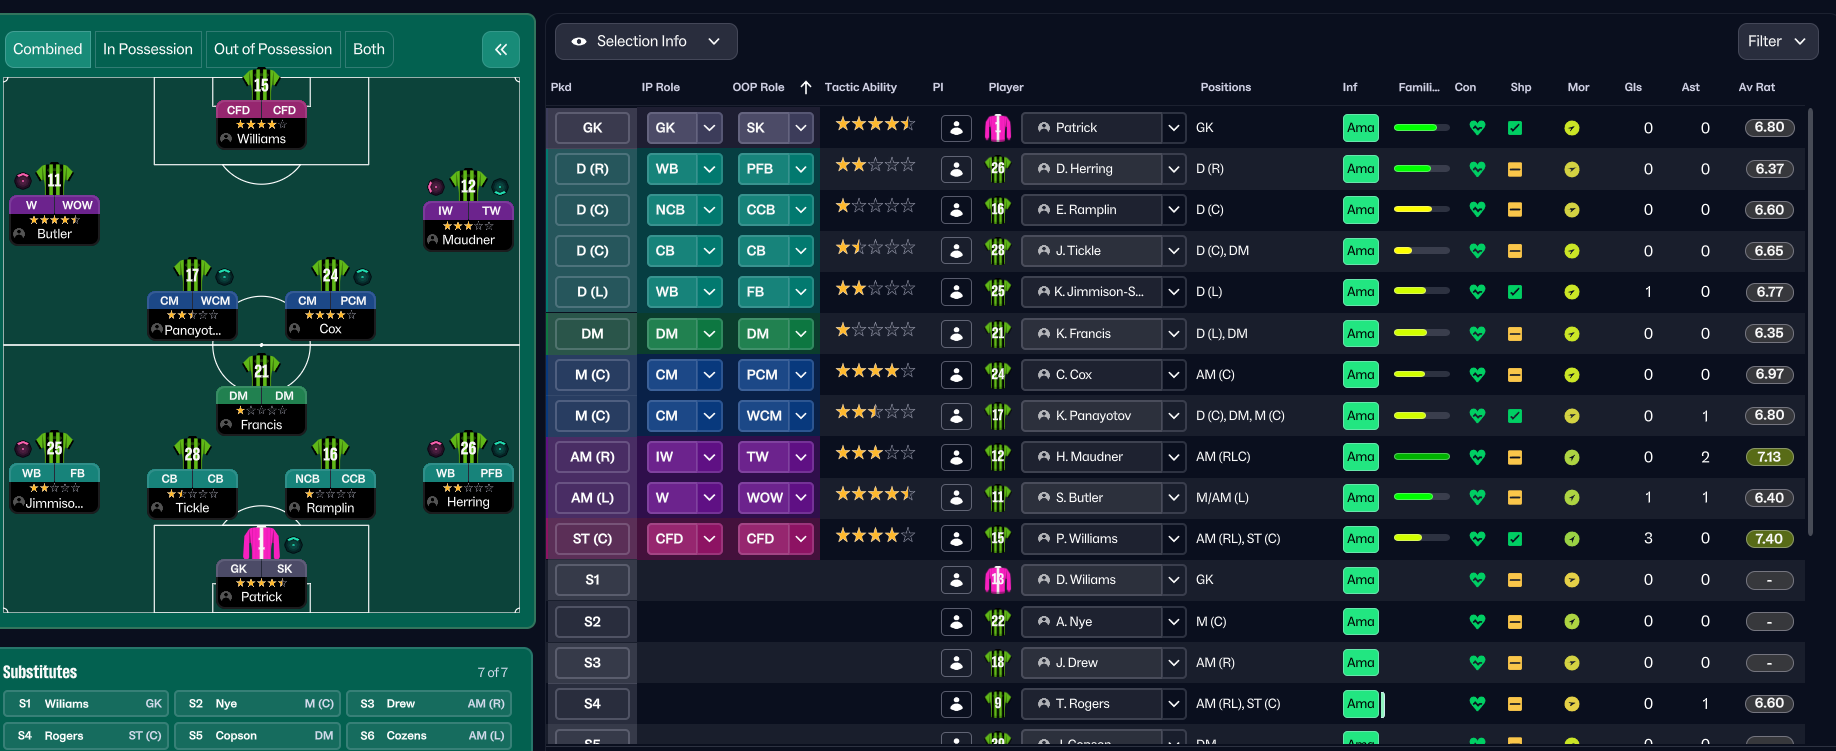The height and width of the screenshot is (751, 1836).
Task: Click the player instructions icon for Patrick
Action: [956, 128]
